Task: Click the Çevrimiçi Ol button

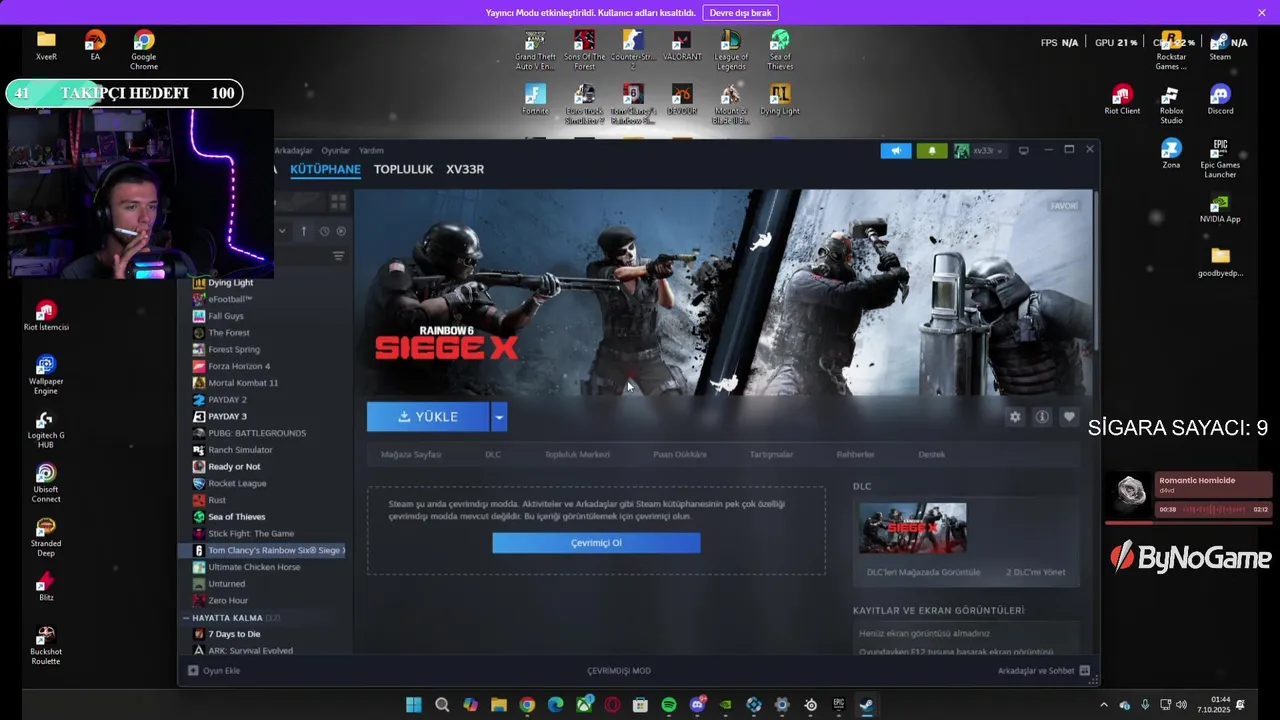Action: point(596,543)
